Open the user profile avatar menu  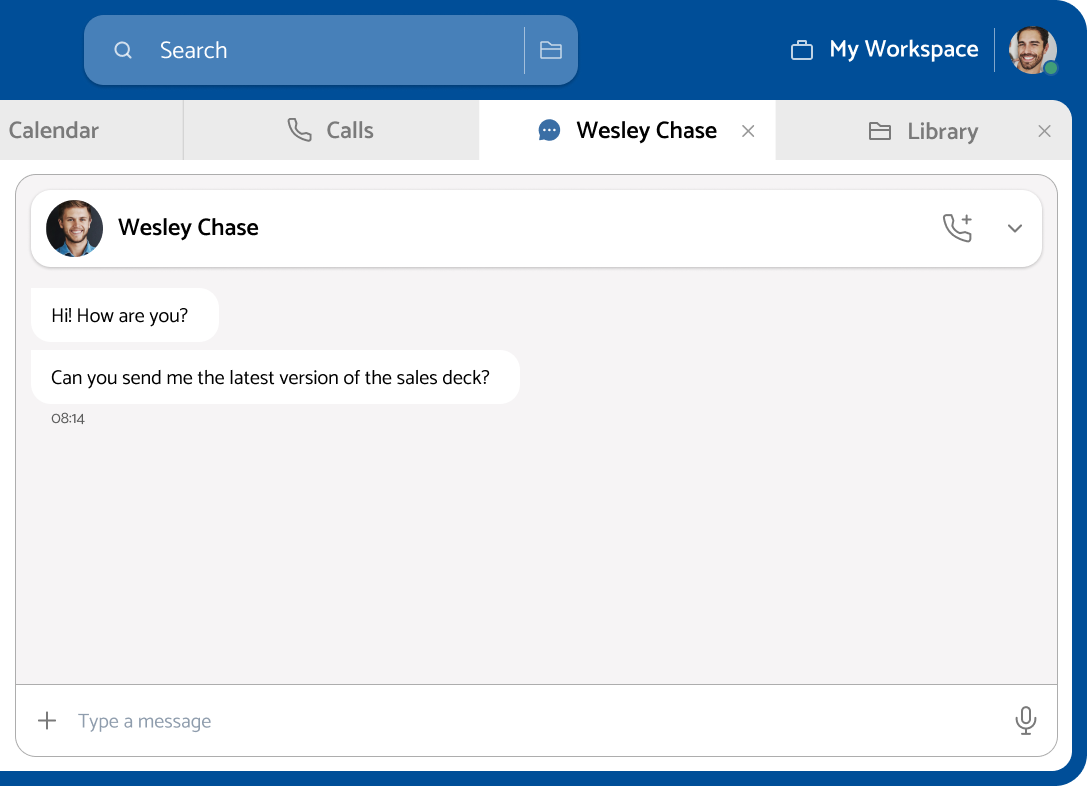1032,51
